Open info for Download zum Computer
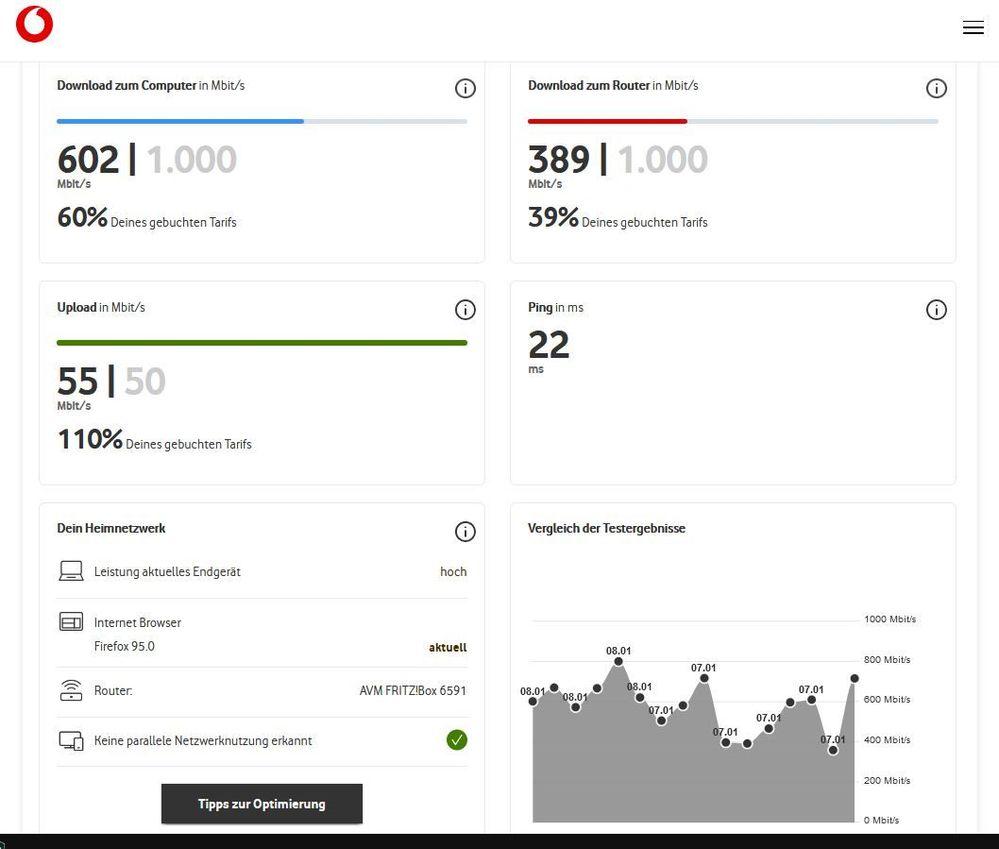The image size is (999, 849). [x=465, y=88]
